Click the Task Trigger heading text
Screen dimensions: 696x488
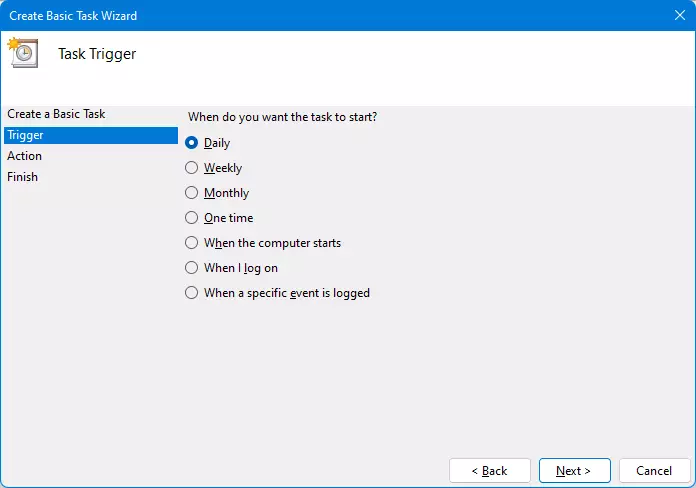click(97, 54)
